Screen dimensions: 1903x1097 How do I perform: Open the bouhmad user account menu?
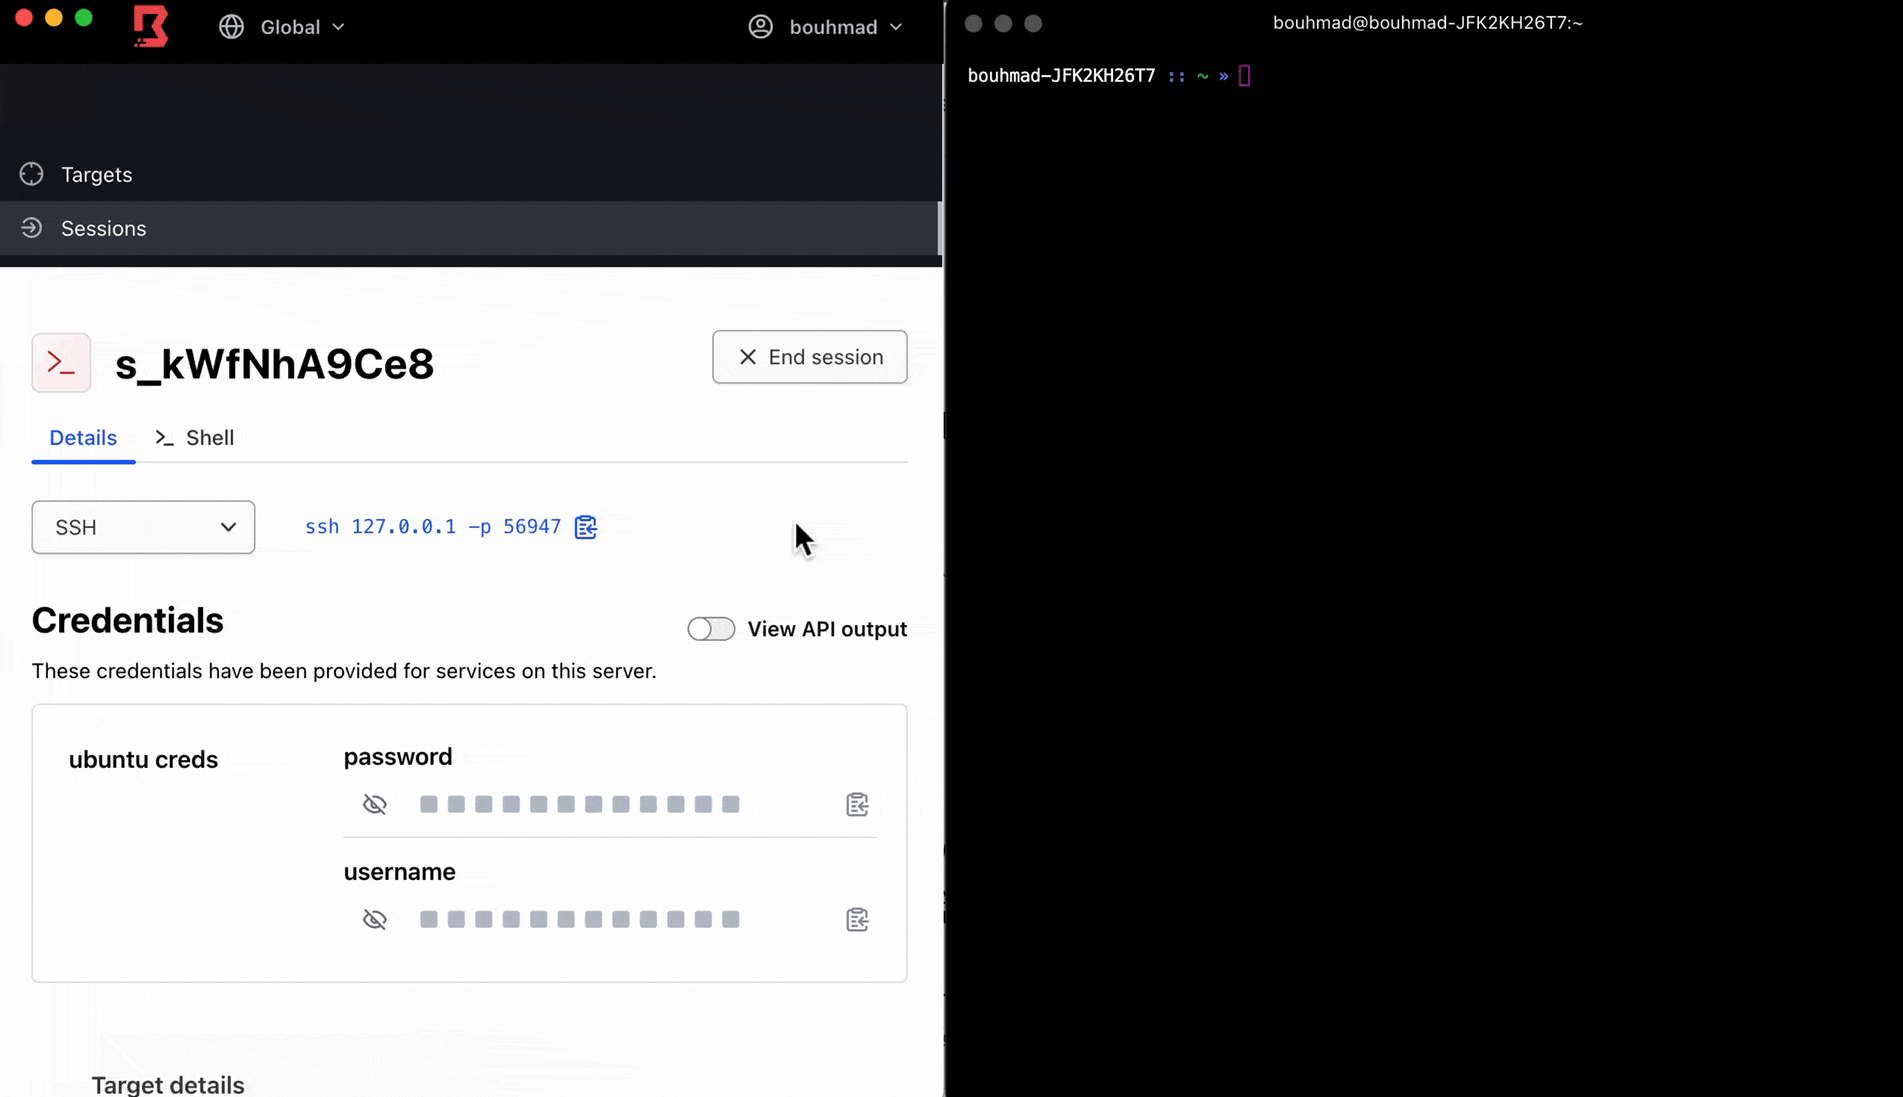[826, 27]
